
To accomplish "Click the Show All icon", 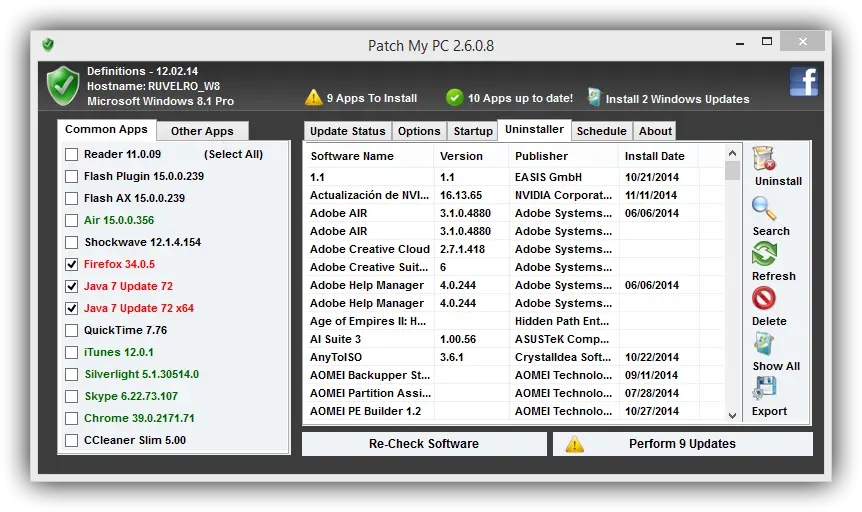I will click(764, 344).
